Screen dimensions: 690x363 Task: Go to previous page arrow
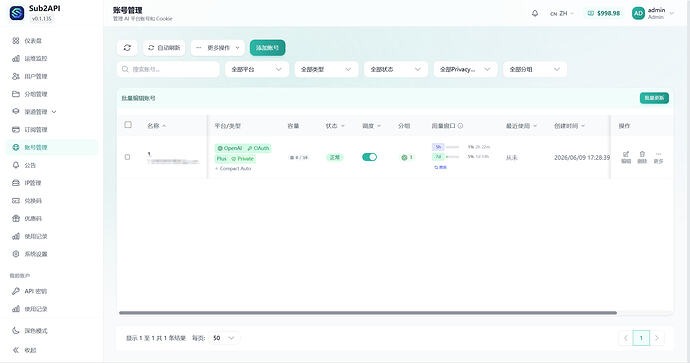(625, 338)
